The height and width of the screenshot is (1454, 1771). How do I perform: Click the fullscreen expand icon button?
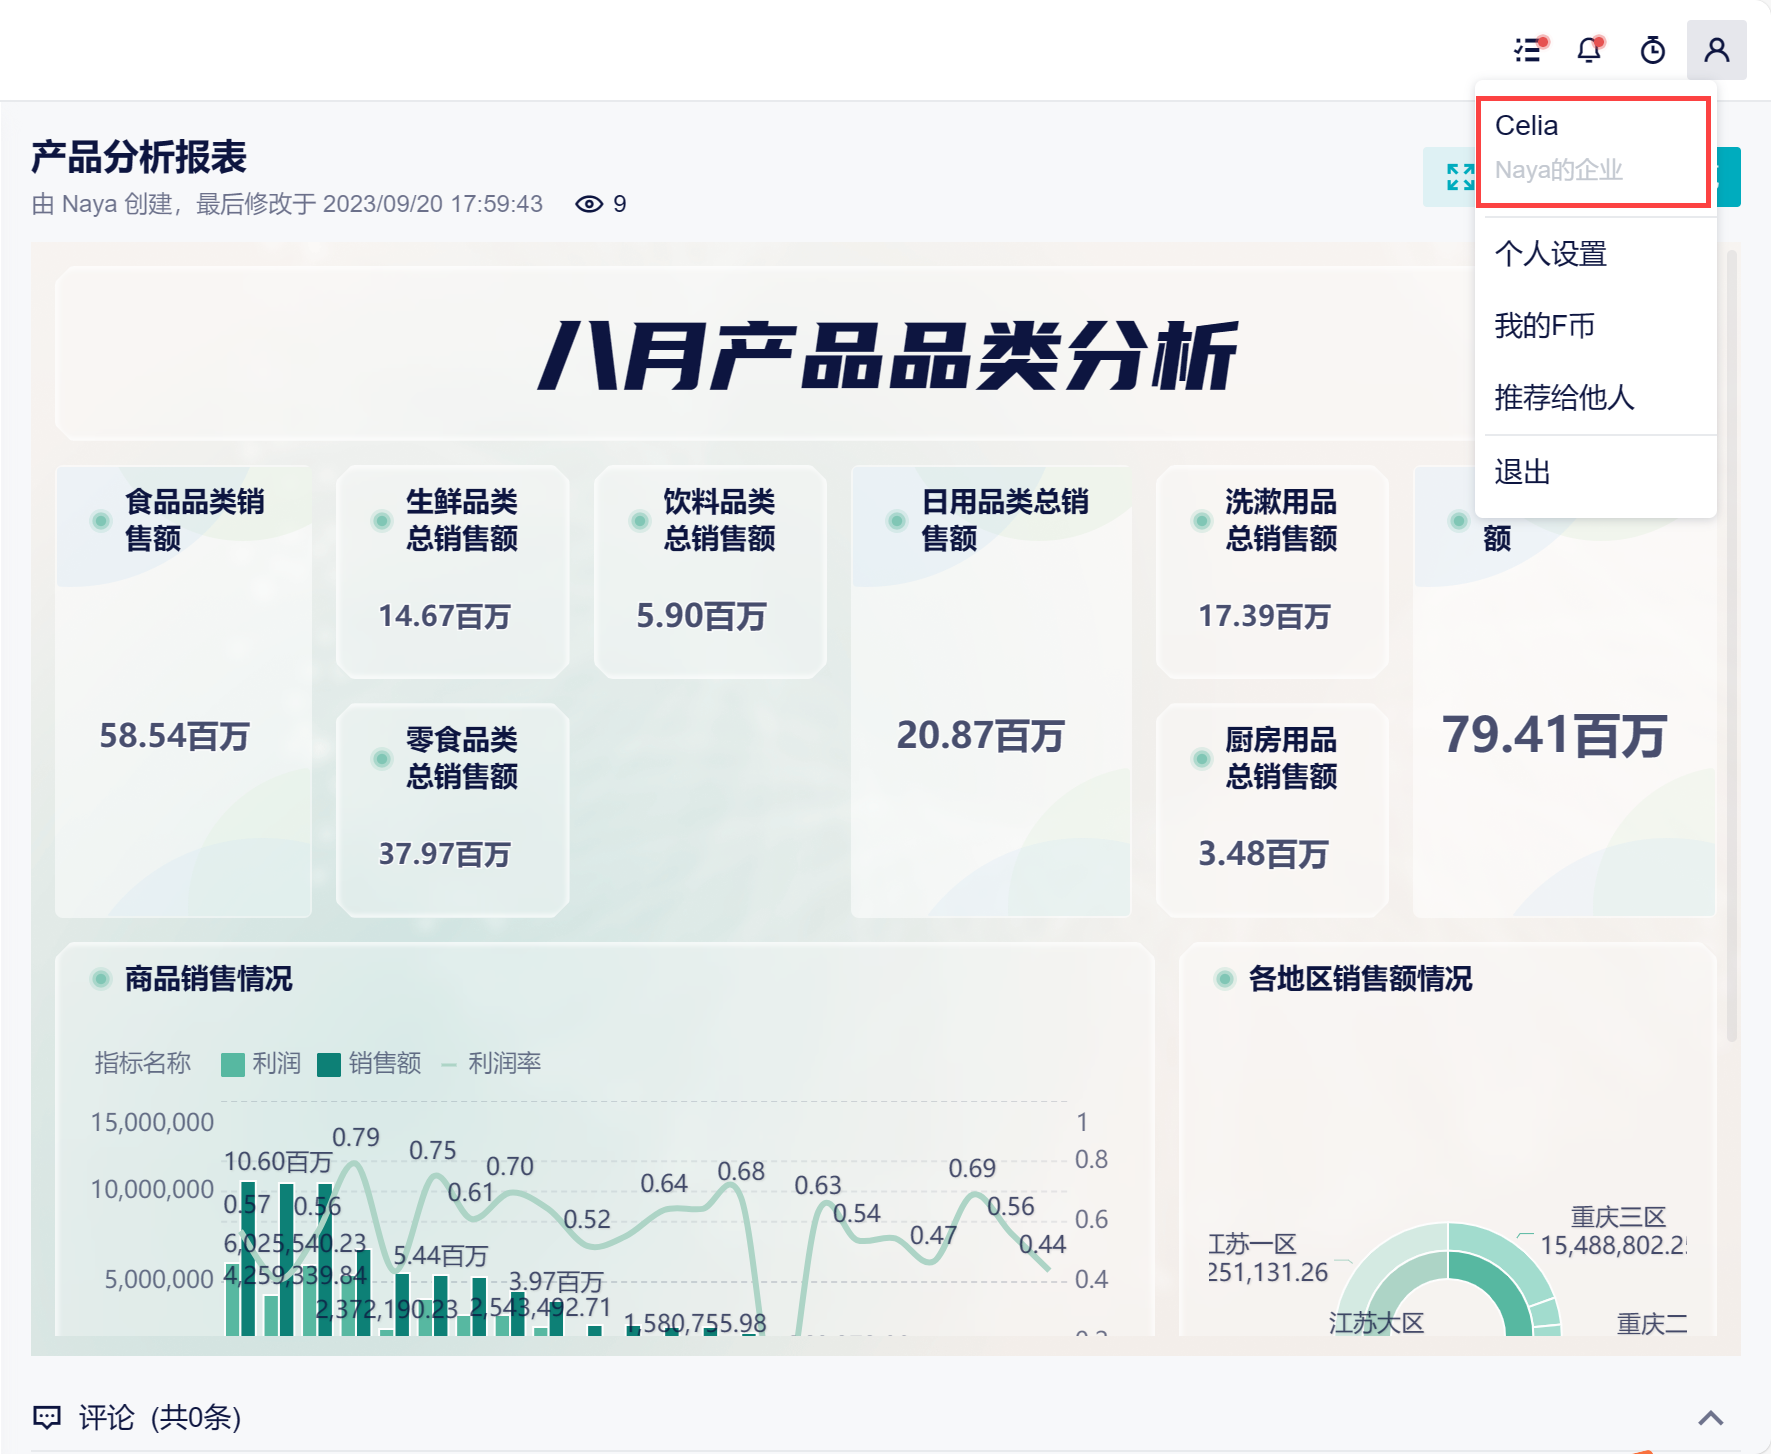[1461, 177]
